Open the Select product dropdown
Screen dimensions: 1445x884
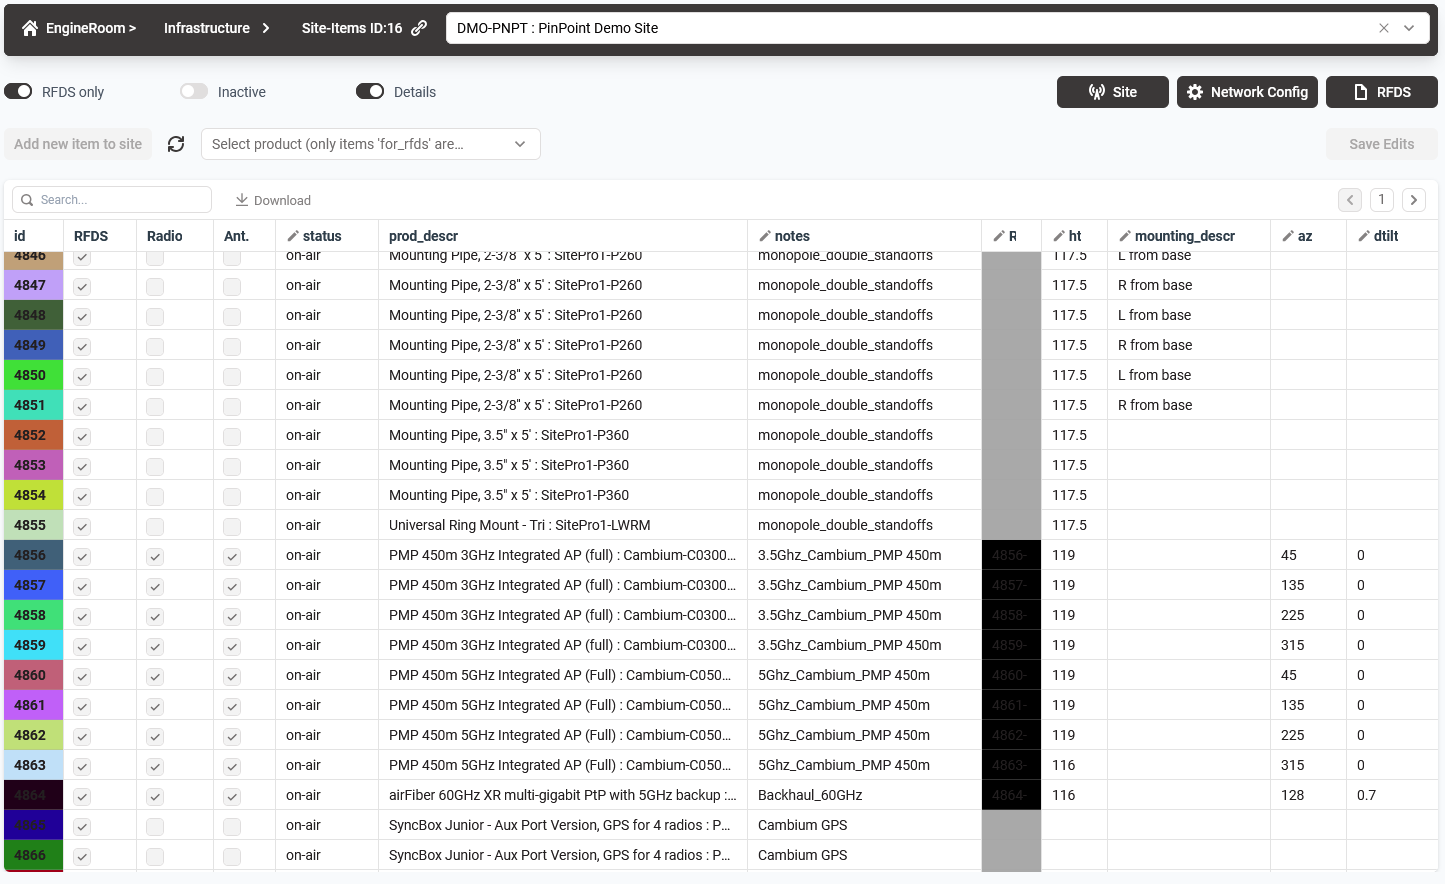click(370, 144)
